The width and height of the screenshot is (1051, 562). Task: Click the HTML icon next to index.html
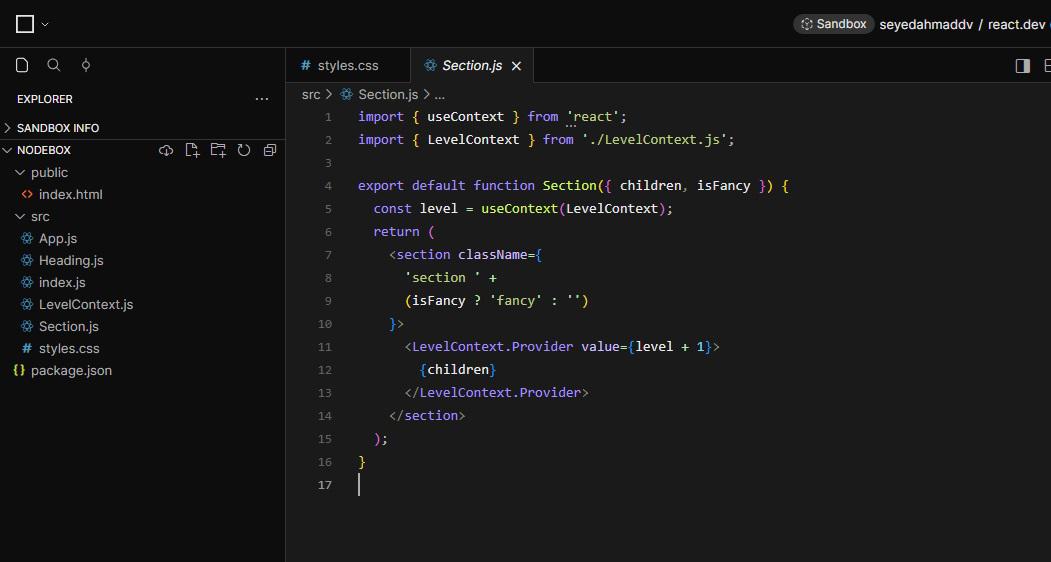point(27,194)
